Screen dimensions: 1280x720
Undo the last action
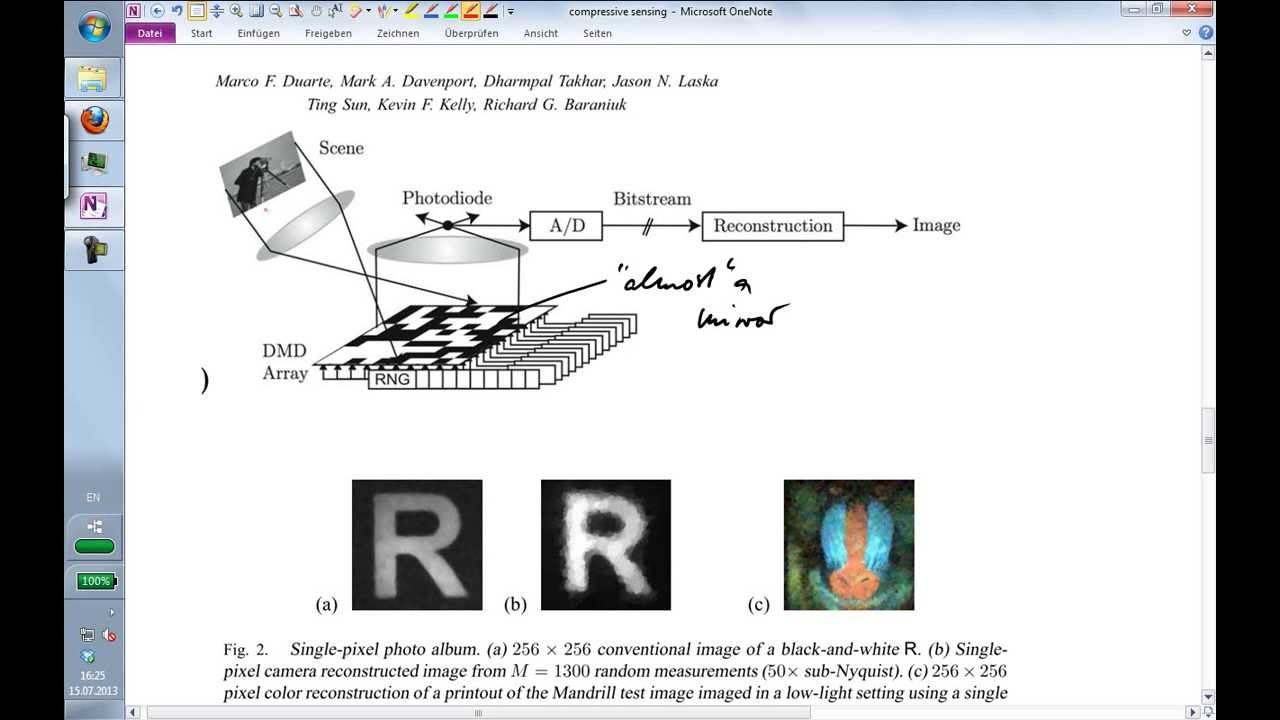point(177,11)
